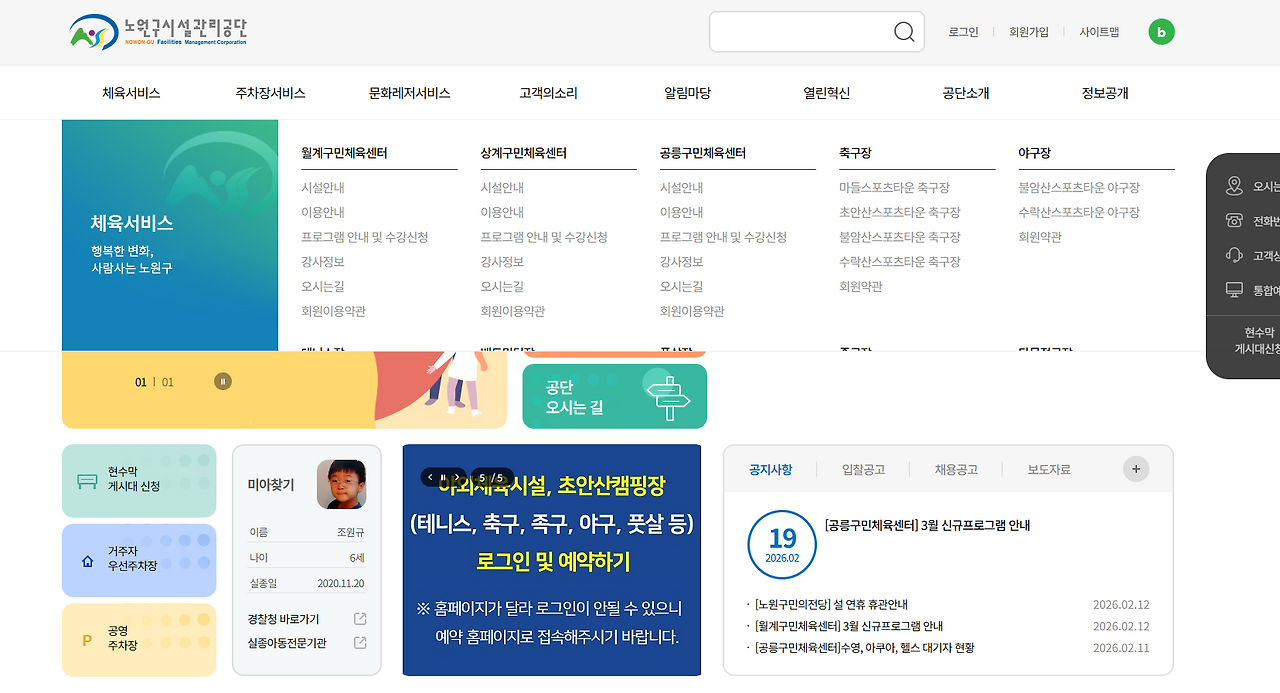Image resolution: width=1280 pixels, height=693 pixels.
Task: Click the missing child photo thumbnail
Action: click(341, 484)
